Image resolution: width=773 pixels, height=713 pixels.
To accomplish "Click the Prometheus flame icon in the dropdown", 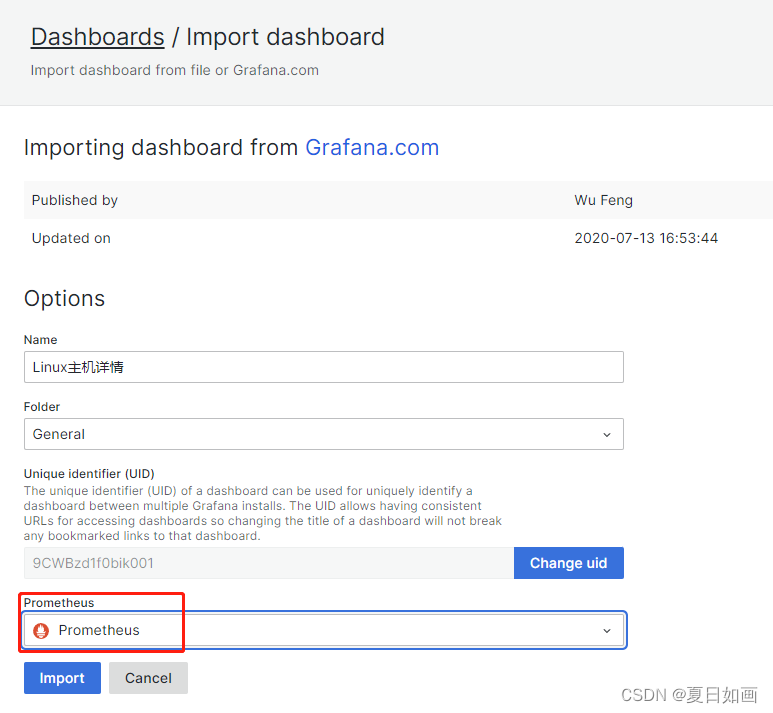I will coord(41,630).
